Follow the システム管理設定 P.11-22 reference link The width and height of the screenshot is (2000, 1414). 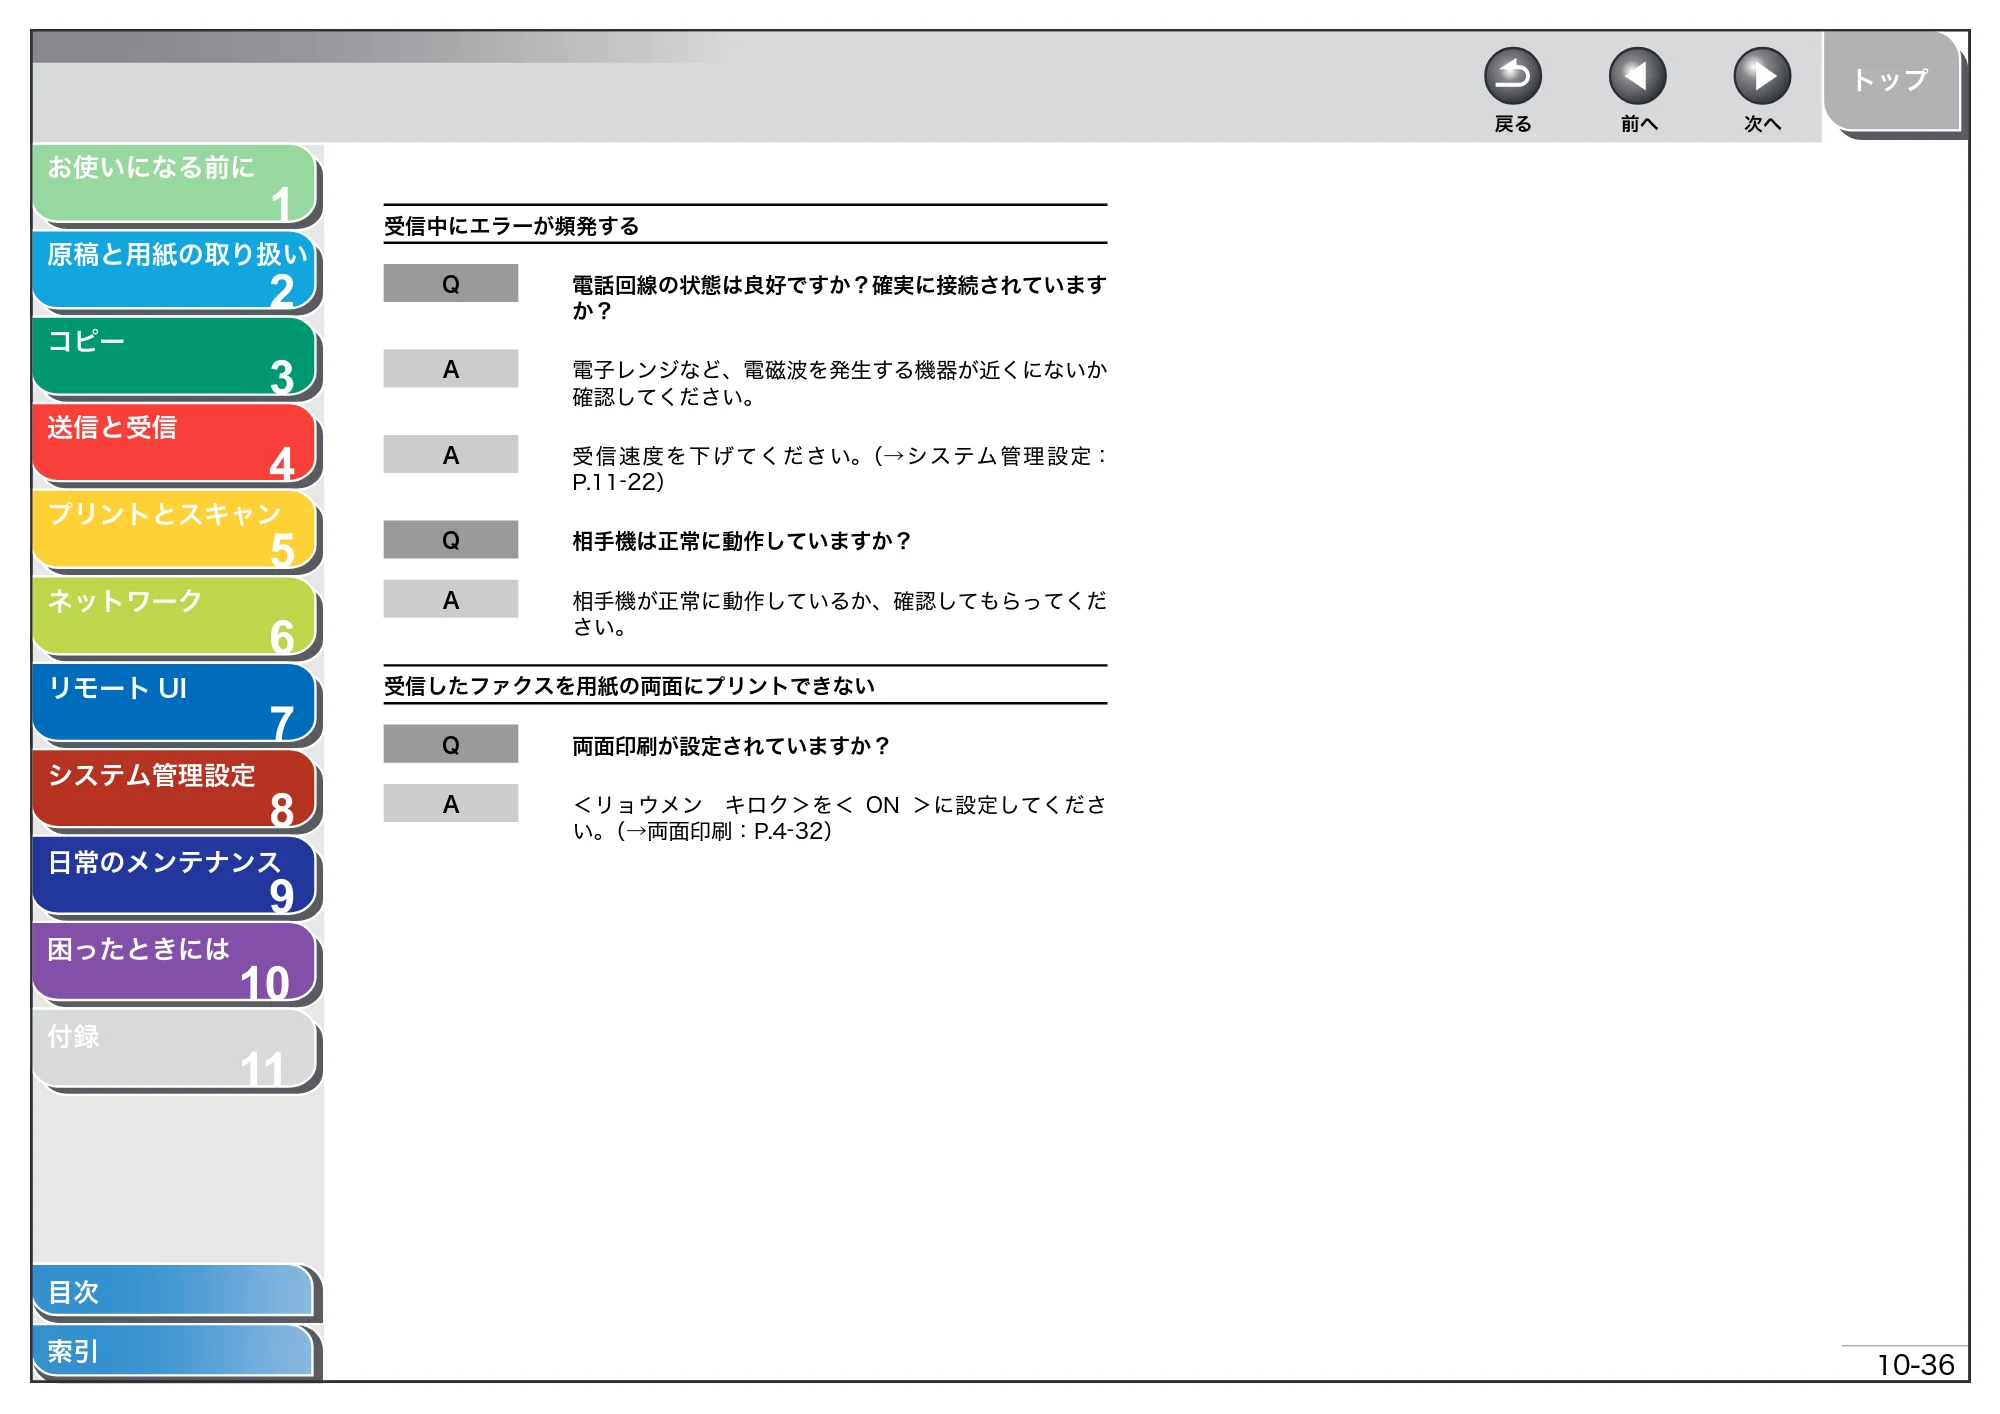pyautogui.click(x=839, y=469)
